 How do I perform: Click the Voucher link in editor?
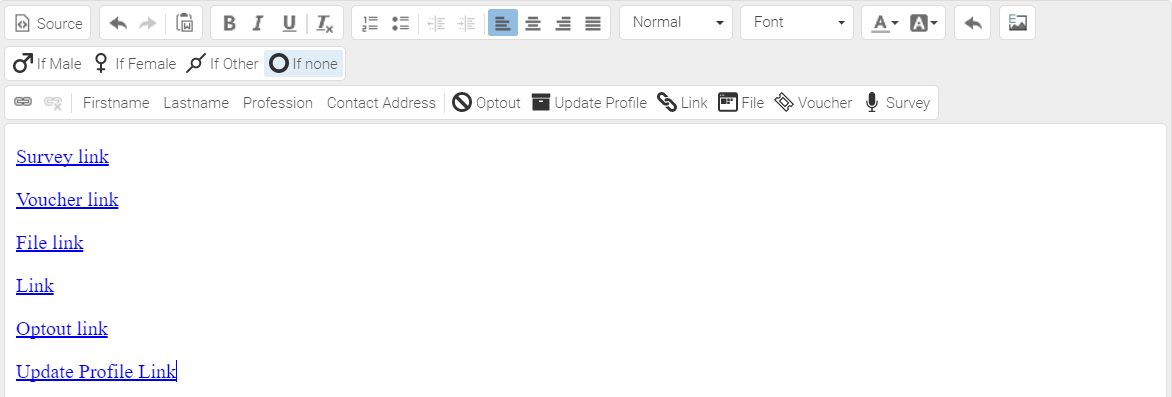pos(67,200)
